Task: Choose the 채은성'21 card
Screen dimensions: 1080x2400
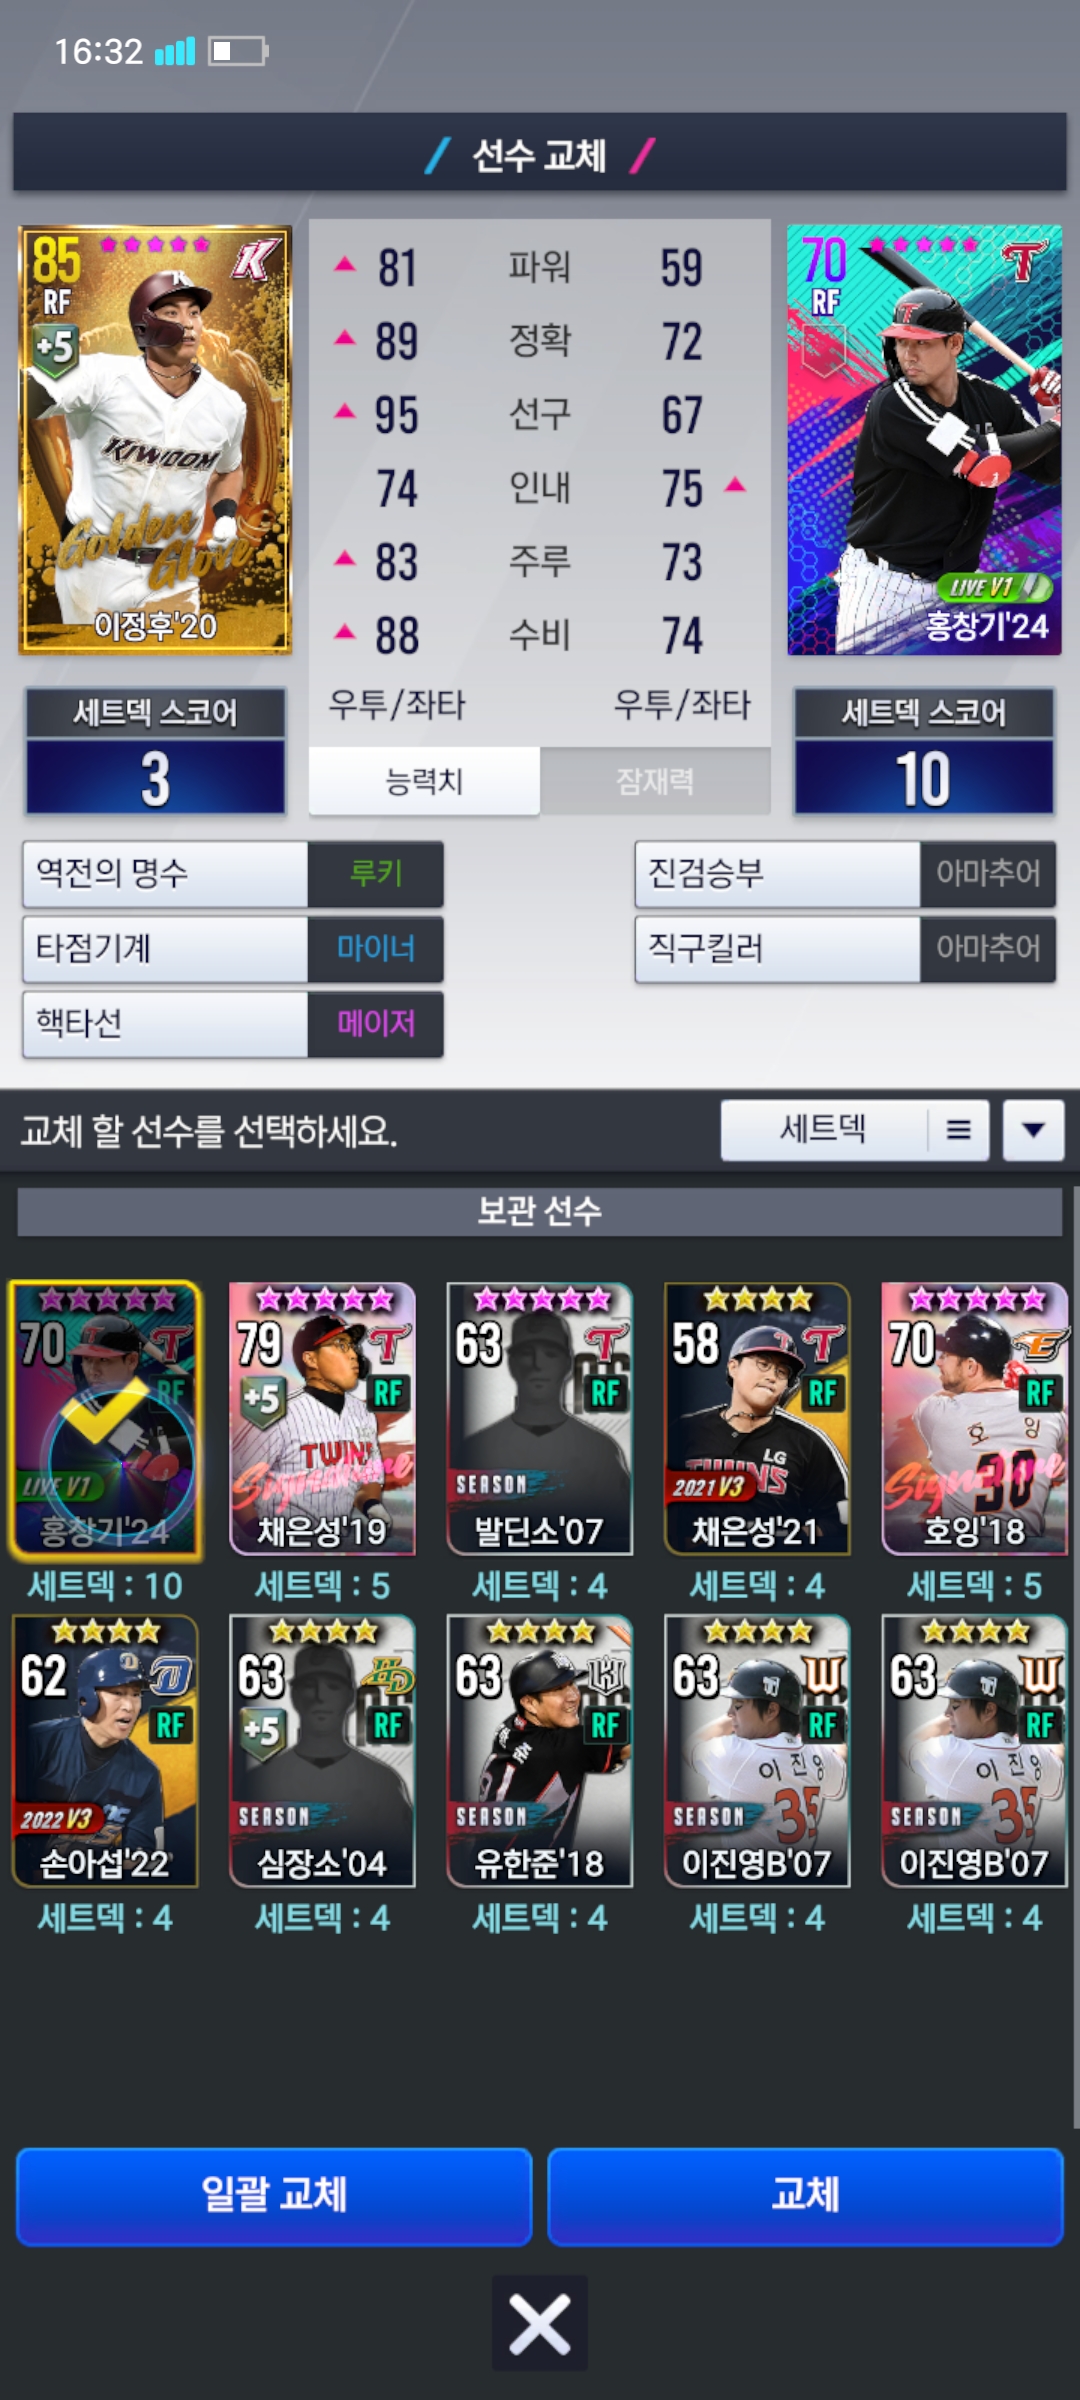Action: pos(757,1419)
